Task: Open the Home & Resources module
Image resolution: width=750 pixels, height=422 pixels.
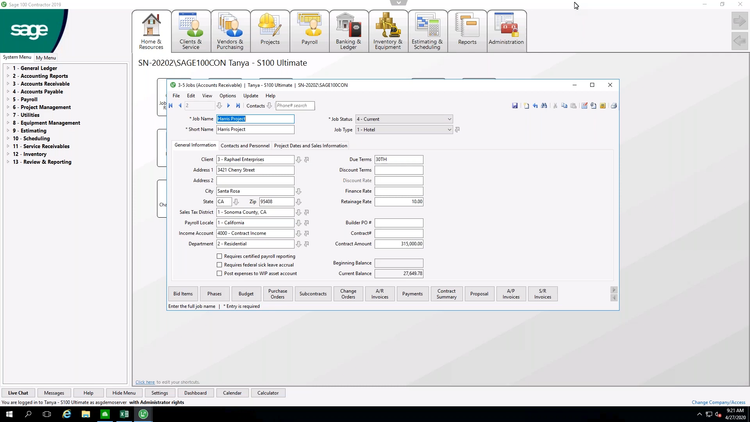Action: click(151, 31)
